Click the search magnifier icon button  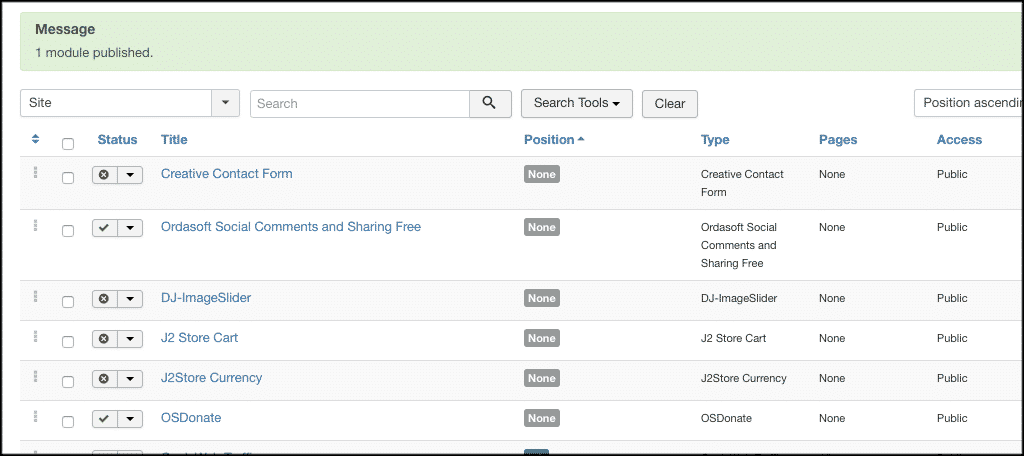point(490,103)
